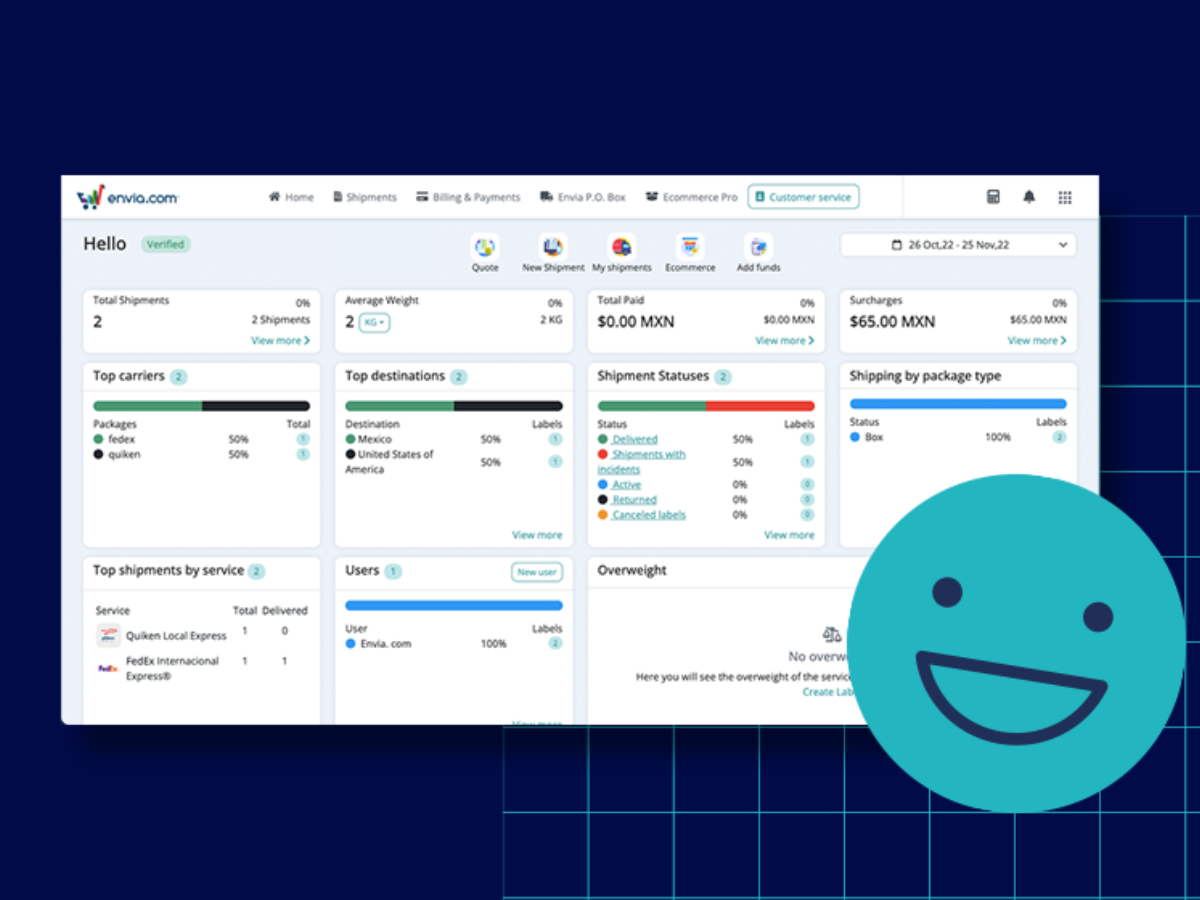Viewport: 1200px width, 900px height.
Task: Click the black quiken color dot
Action: [x=99, y=454]
